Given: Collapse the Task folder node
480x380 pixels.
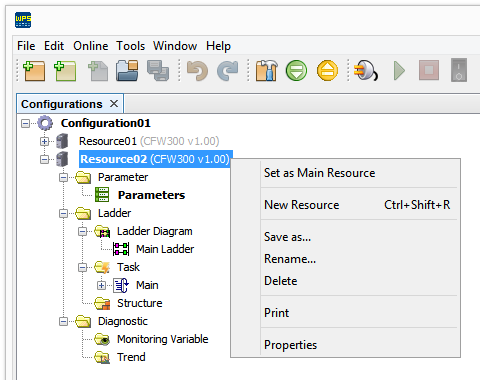Looking at the screenshot, I should pos(82,267).
